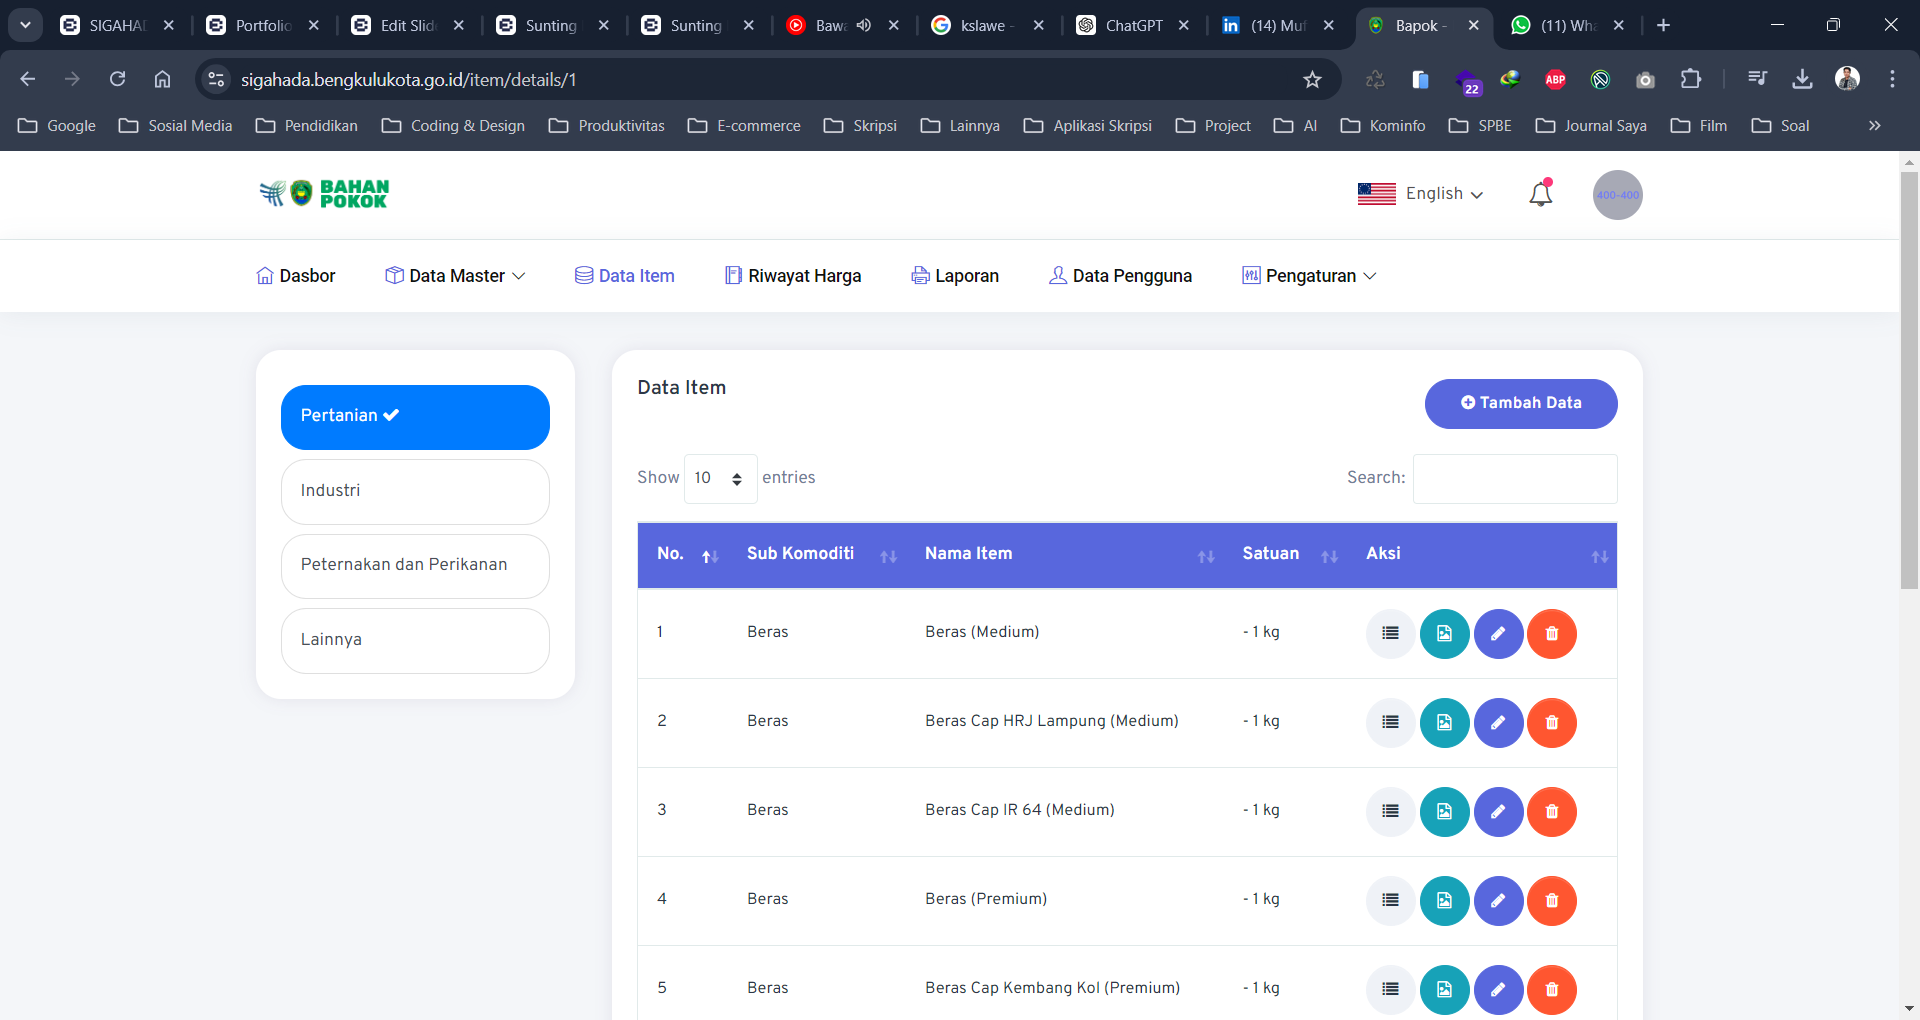Add new data with Tambah Data
The height and width of the screenshot is (1020, 1920).
tap(1521, 403)
